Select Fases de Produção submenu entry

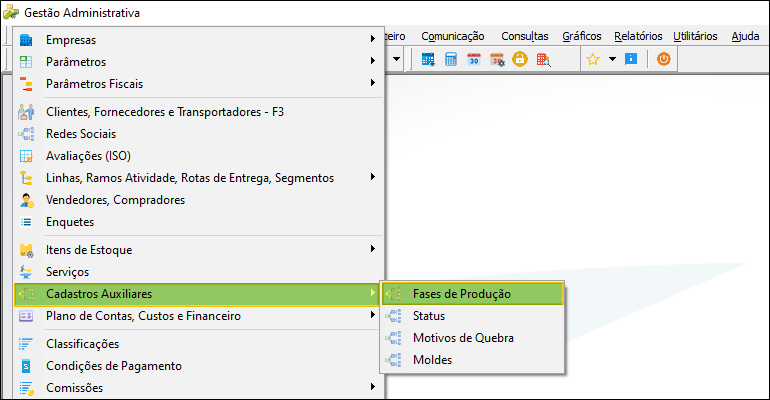click(472, 294)
